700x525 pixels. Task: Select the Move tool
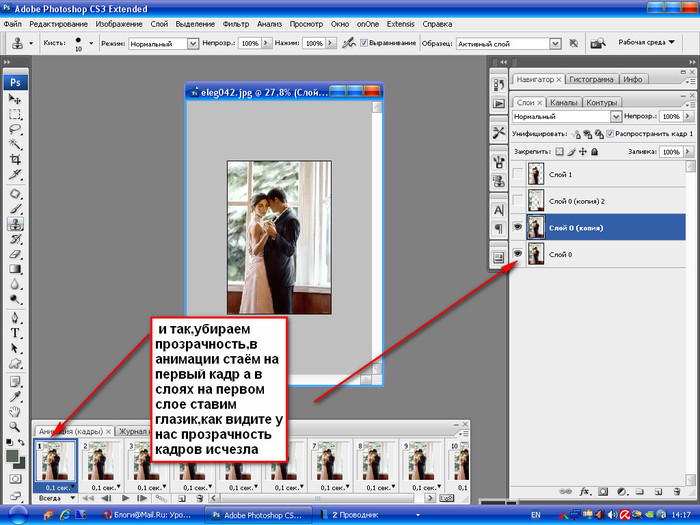[15, 99]
